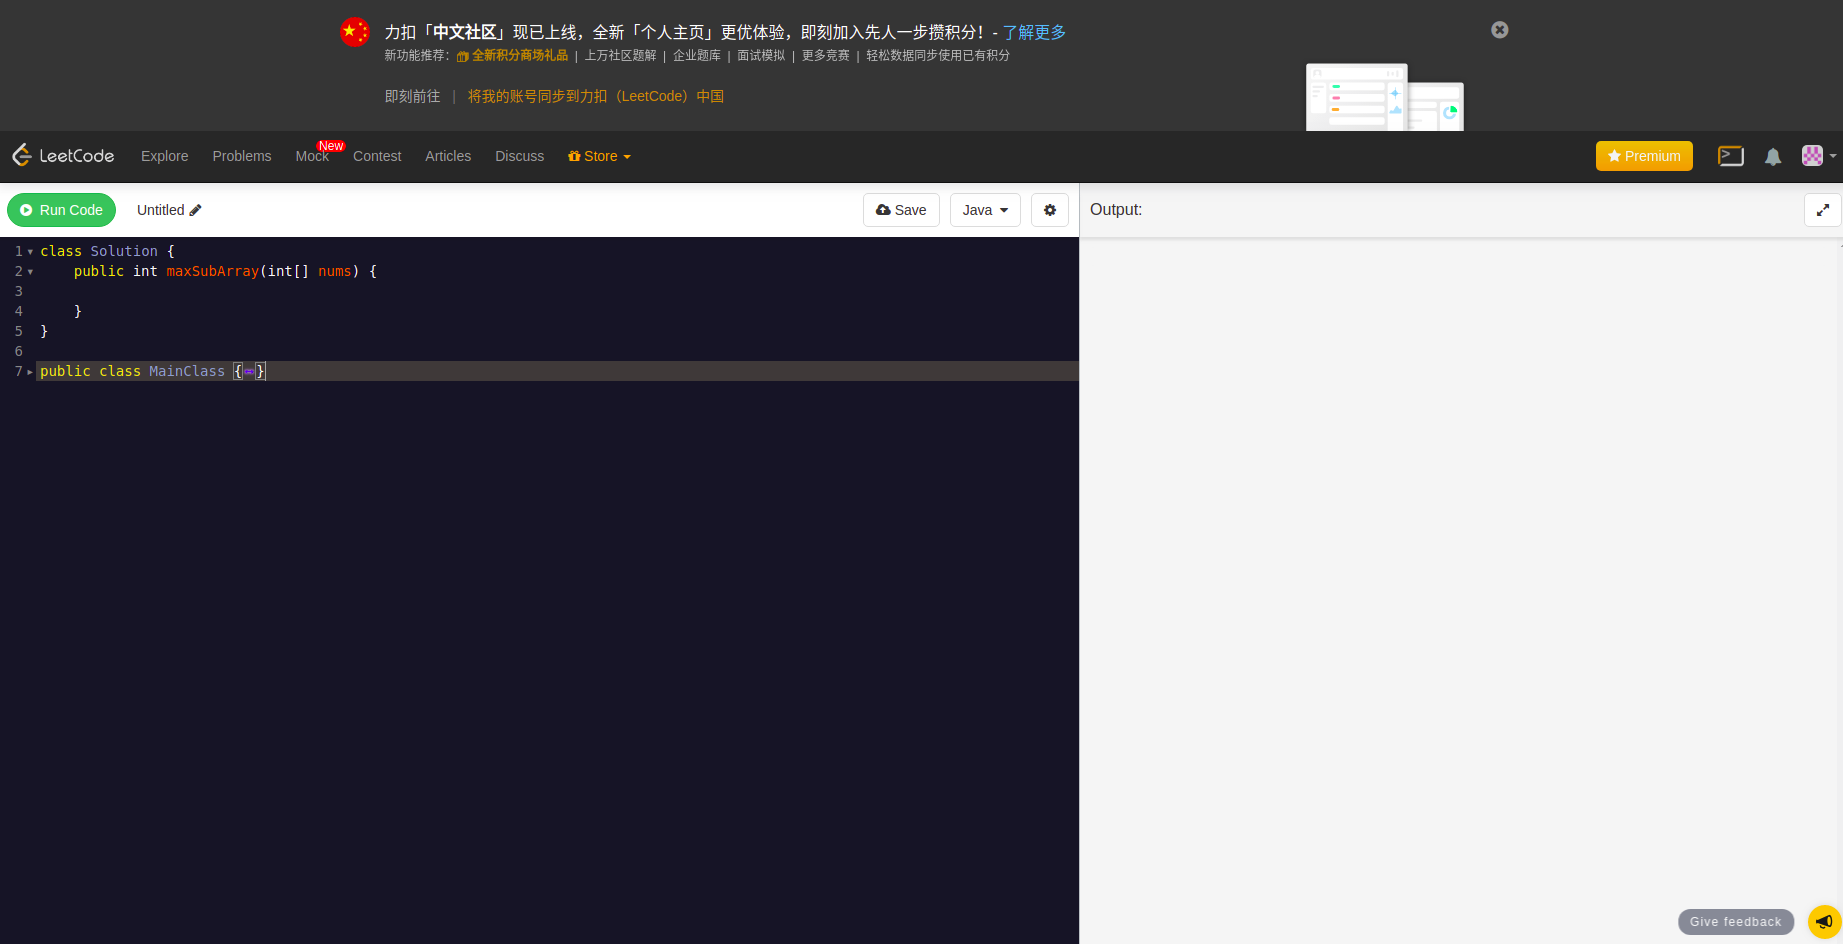Viewport: 1843px width, 944px height.
Task: Click the 企业题库 banner text
Action: pos(697,56)
